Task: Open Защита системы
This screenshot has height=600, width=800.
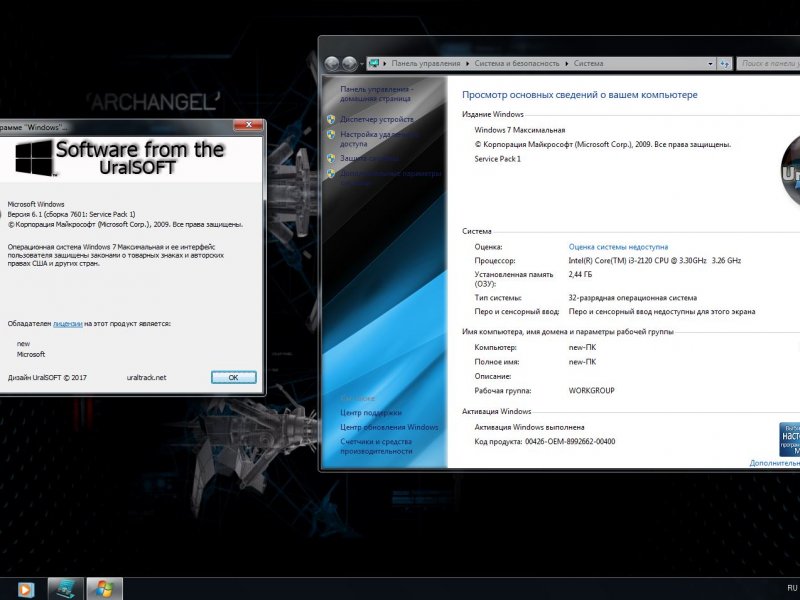Action: click(x=369, y=159)
